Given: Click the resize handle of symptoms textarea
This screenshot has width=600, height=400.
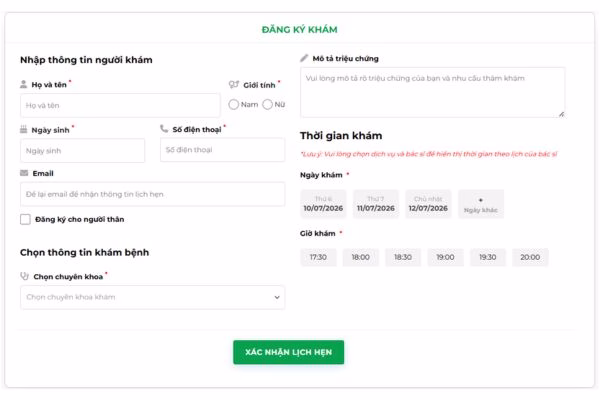Looking at the screenshot, I should (x=561, y=114).
